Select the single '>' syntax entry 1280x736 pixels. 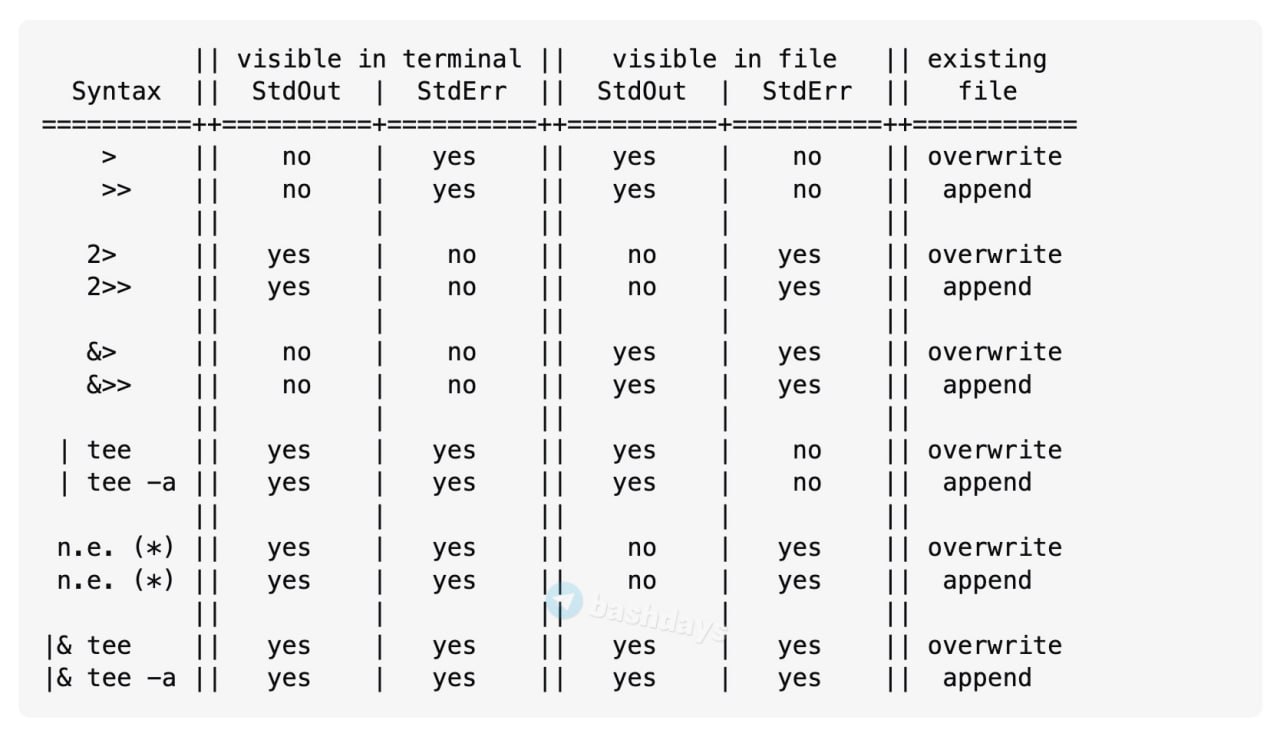[109, 157]
